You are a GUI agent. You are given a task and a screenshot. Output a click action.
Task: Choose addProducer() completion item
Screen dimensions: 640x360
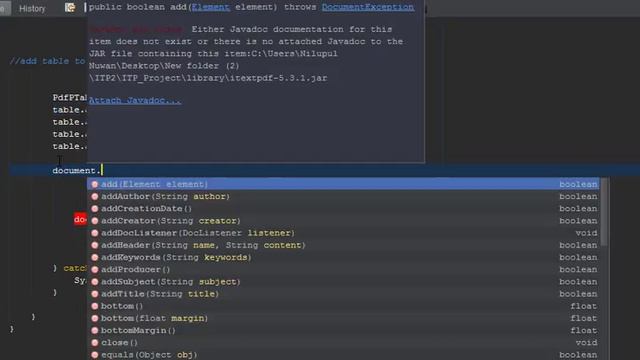[x=343, y=270]
